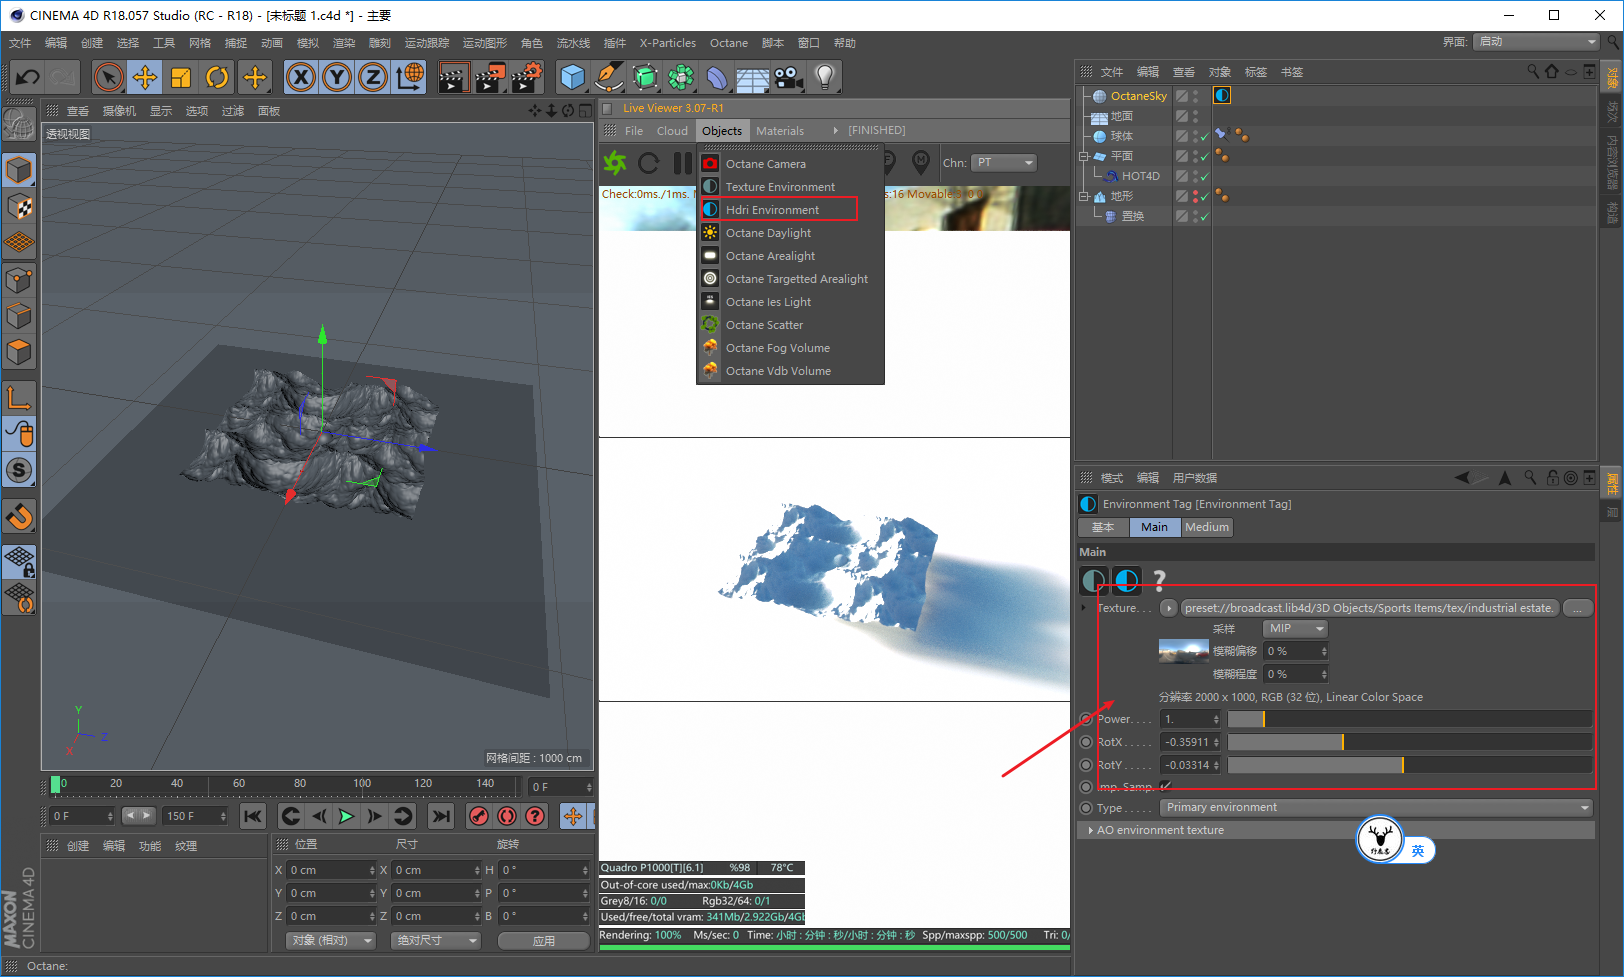Viewport: 1624px width, 977px height.
Task: Open the 界面 layout dropdown showing 启动
Action: point(1536,42)
